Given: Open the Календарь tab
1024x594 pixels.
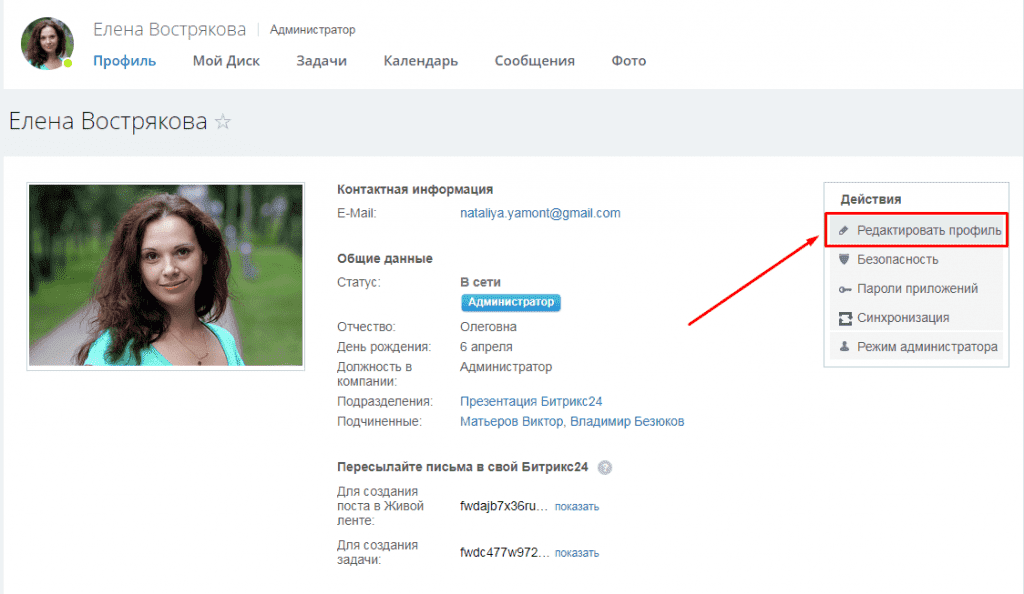Looking at the screenshot, I should 420,61.
